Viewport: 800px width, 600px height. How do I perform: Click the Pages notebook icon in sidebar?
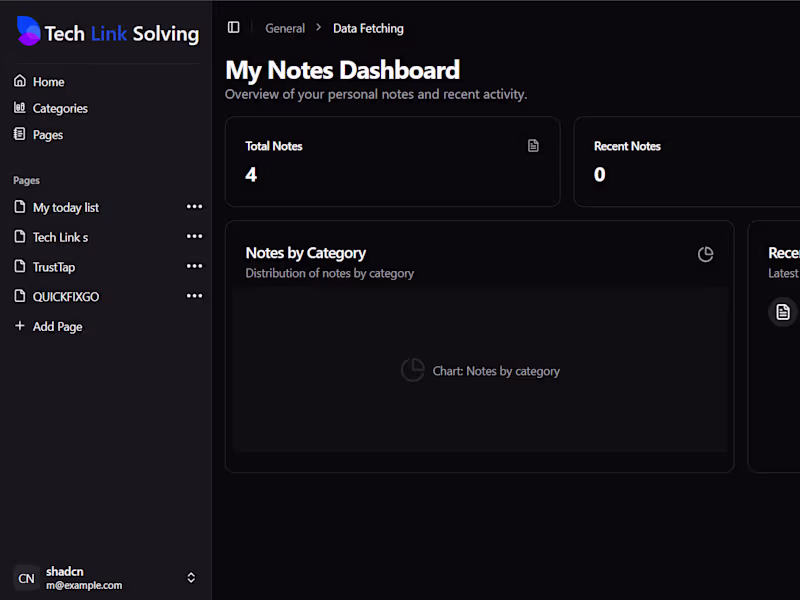pos(20,134)
